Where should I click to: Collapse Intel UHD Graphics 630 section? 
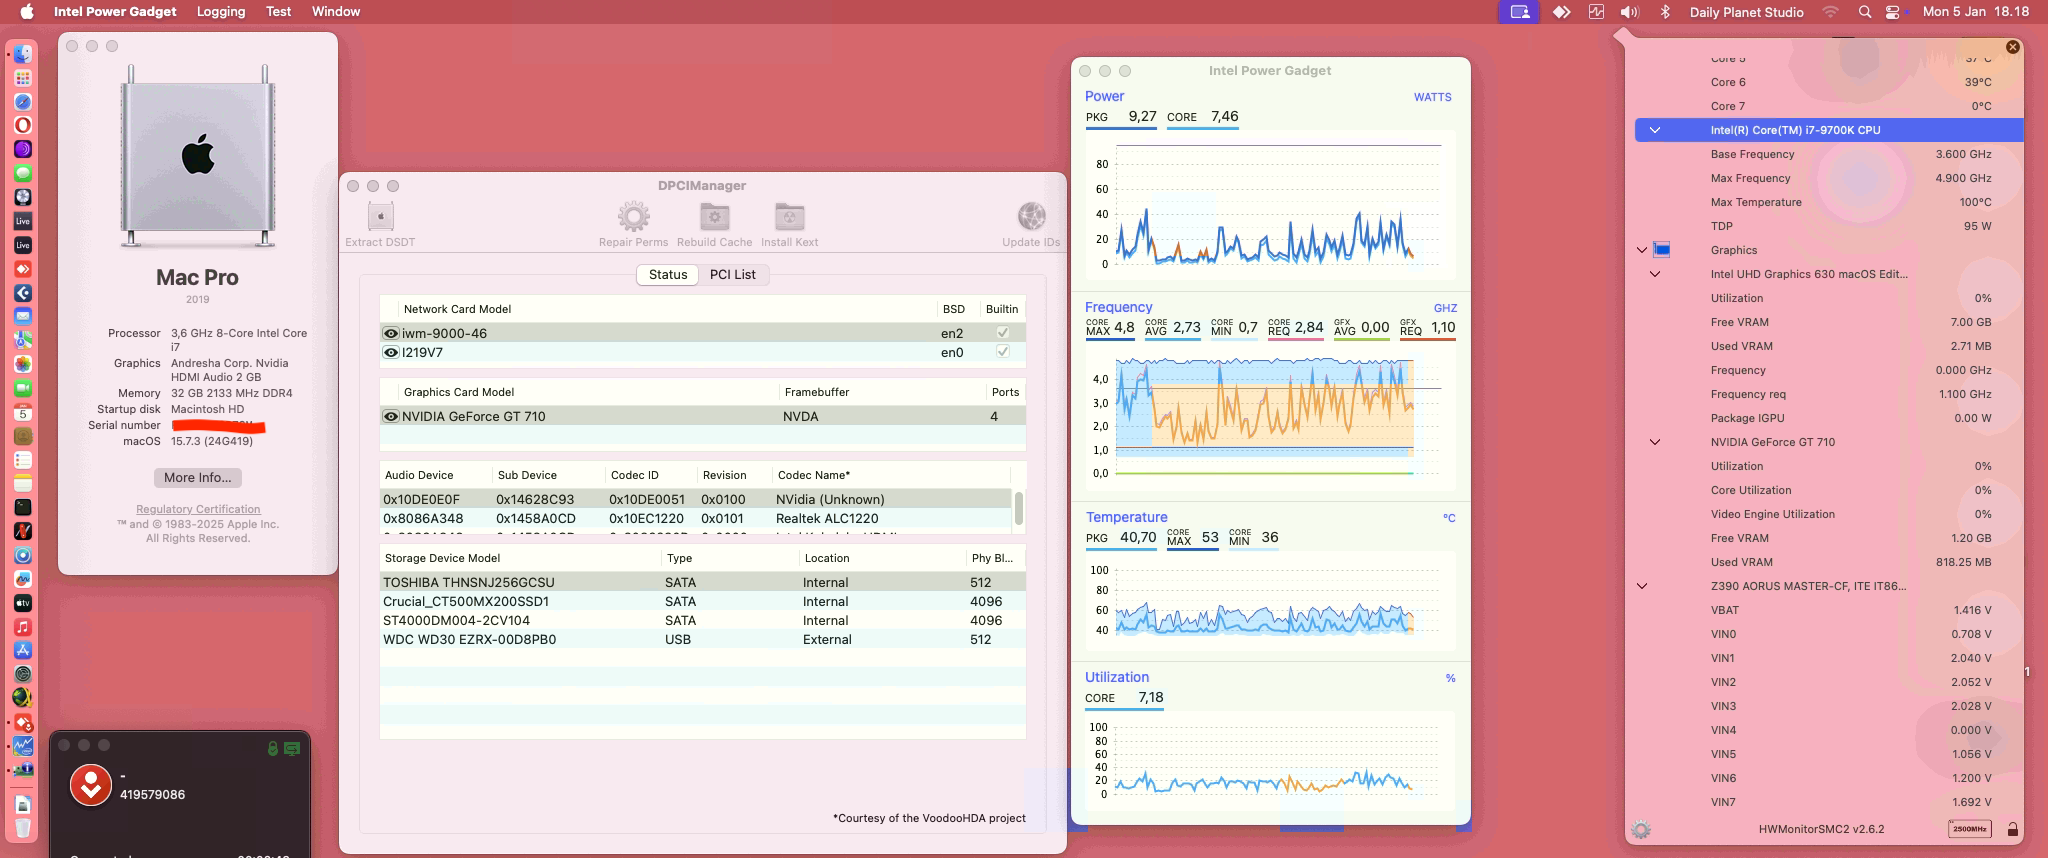1655,274
